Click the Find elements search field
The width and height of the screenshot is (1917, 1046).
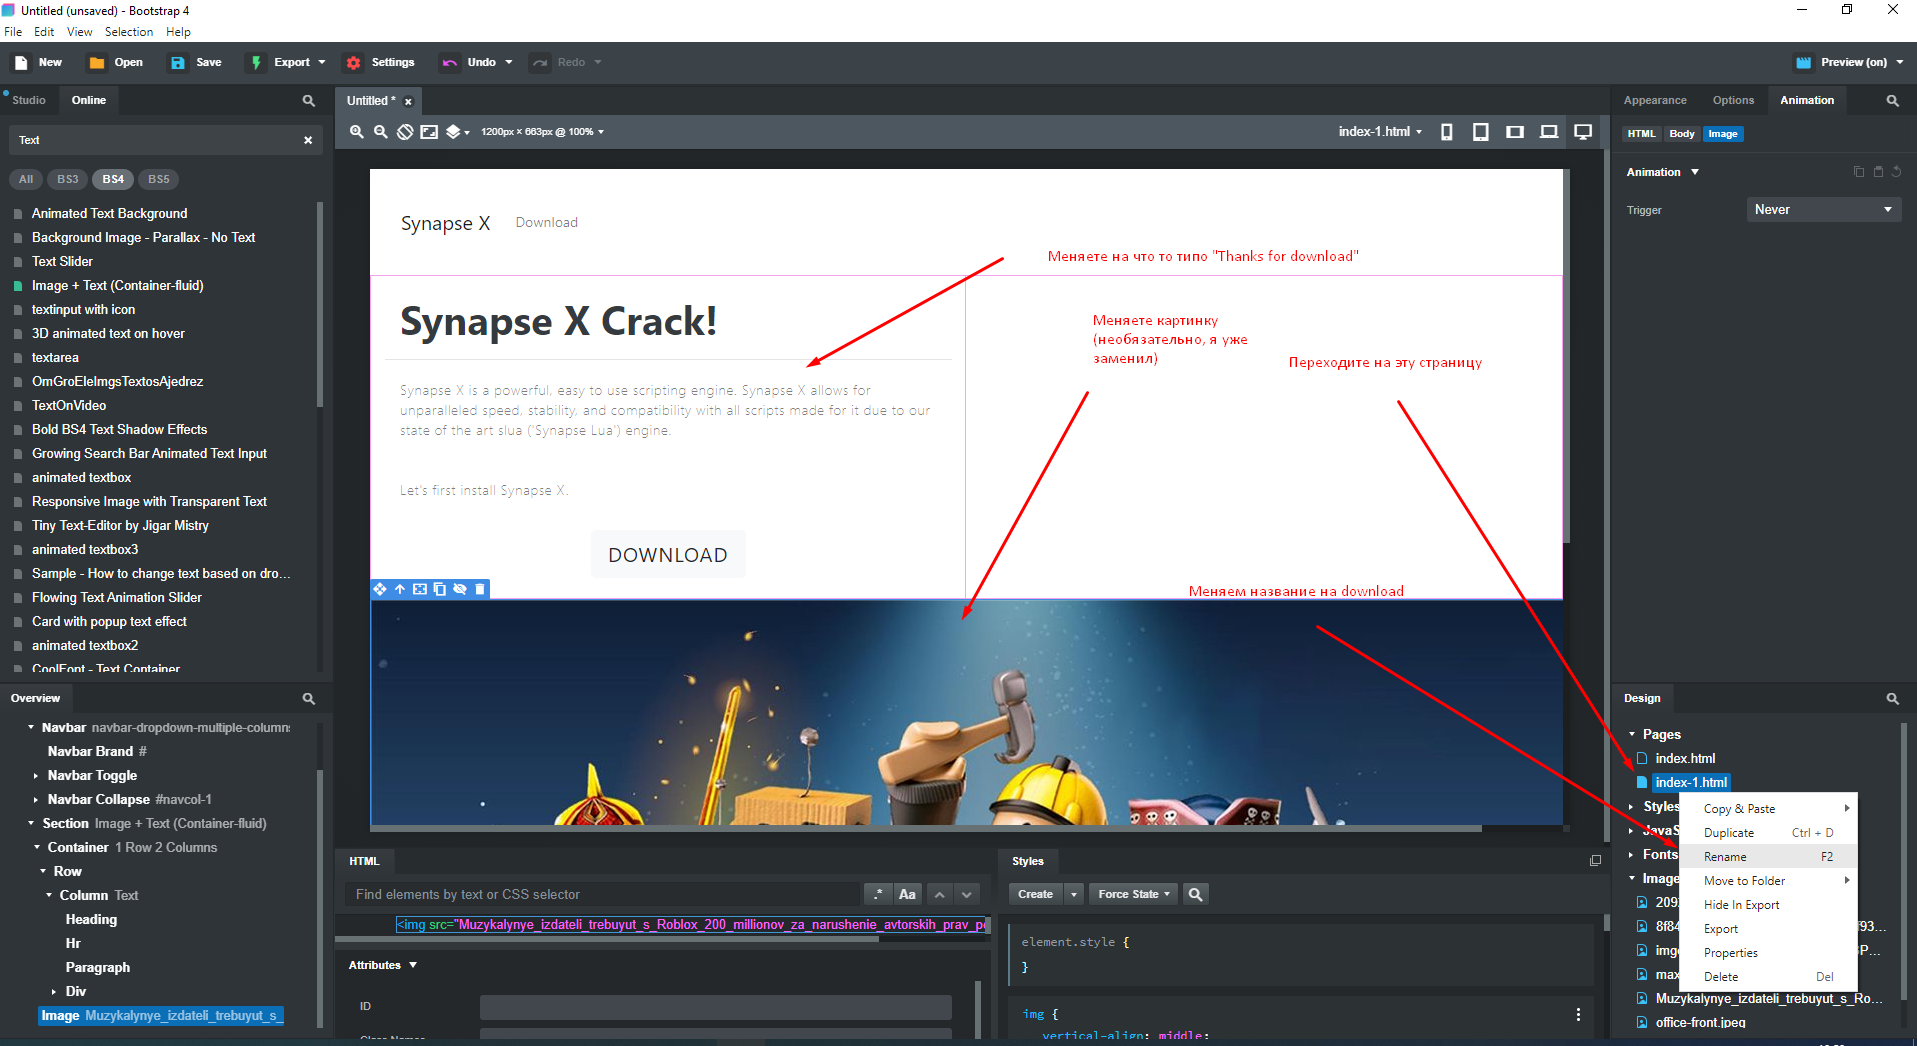[603, 894]
